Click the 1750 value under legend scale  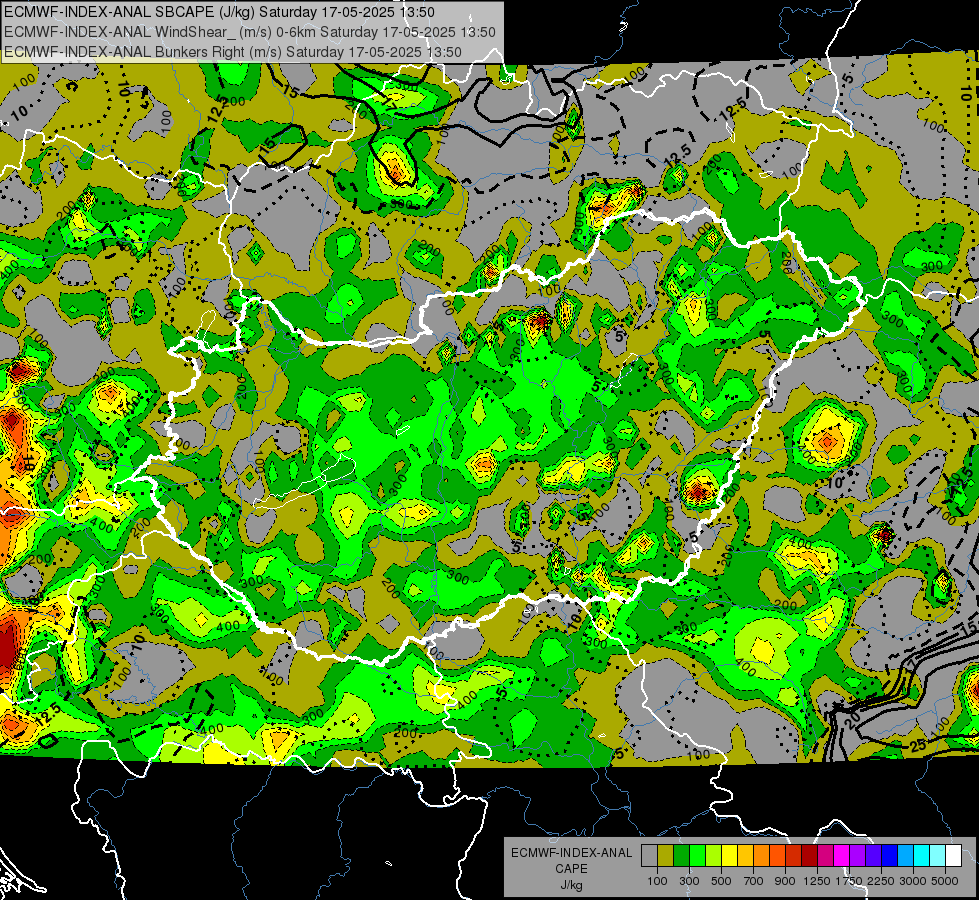pyautogui.click(x=849, y=881)
